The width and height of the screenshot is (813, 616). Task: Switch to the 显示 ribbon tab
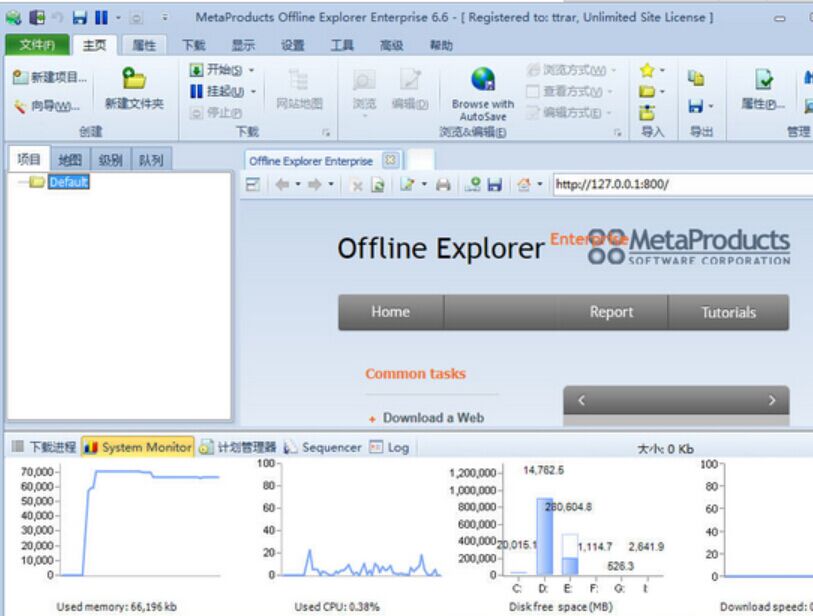coord(243,46)
